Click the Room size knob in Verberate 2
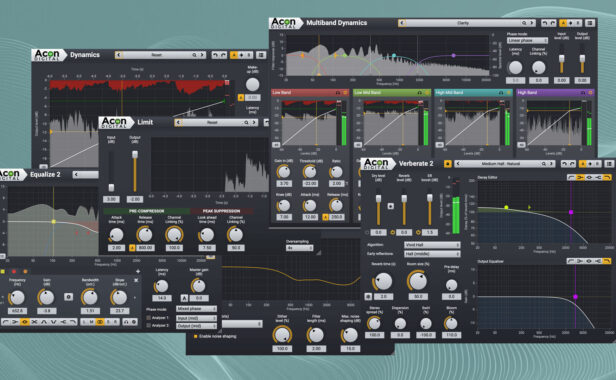 (x=418, y=281)
